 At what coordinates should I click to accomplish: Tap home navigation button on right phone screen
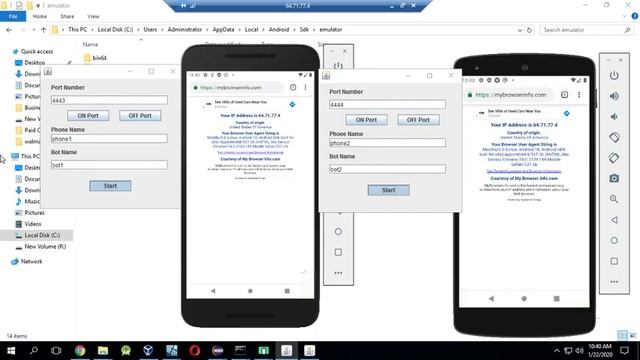(x=524, y=299)
